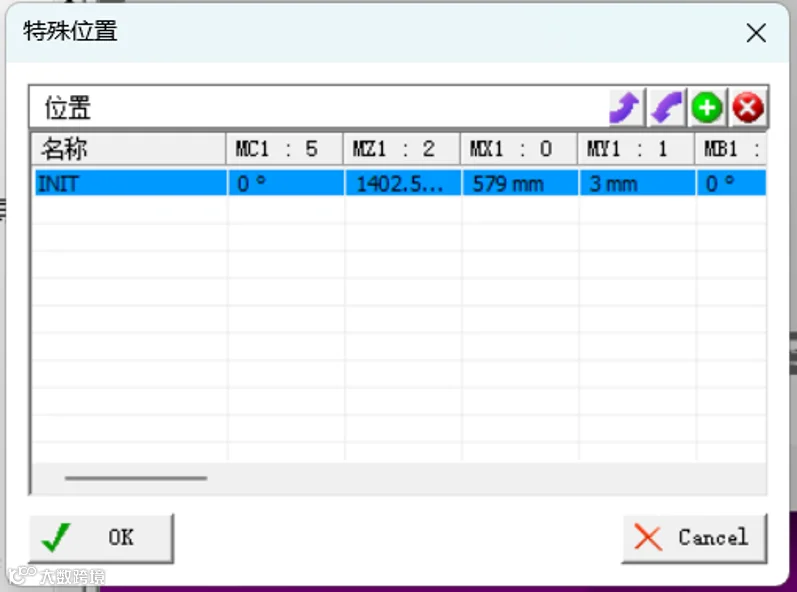797x592 pixels.
Task: Select the 579 mm cell
Action: pyautogui.click(x=520, y=183)
